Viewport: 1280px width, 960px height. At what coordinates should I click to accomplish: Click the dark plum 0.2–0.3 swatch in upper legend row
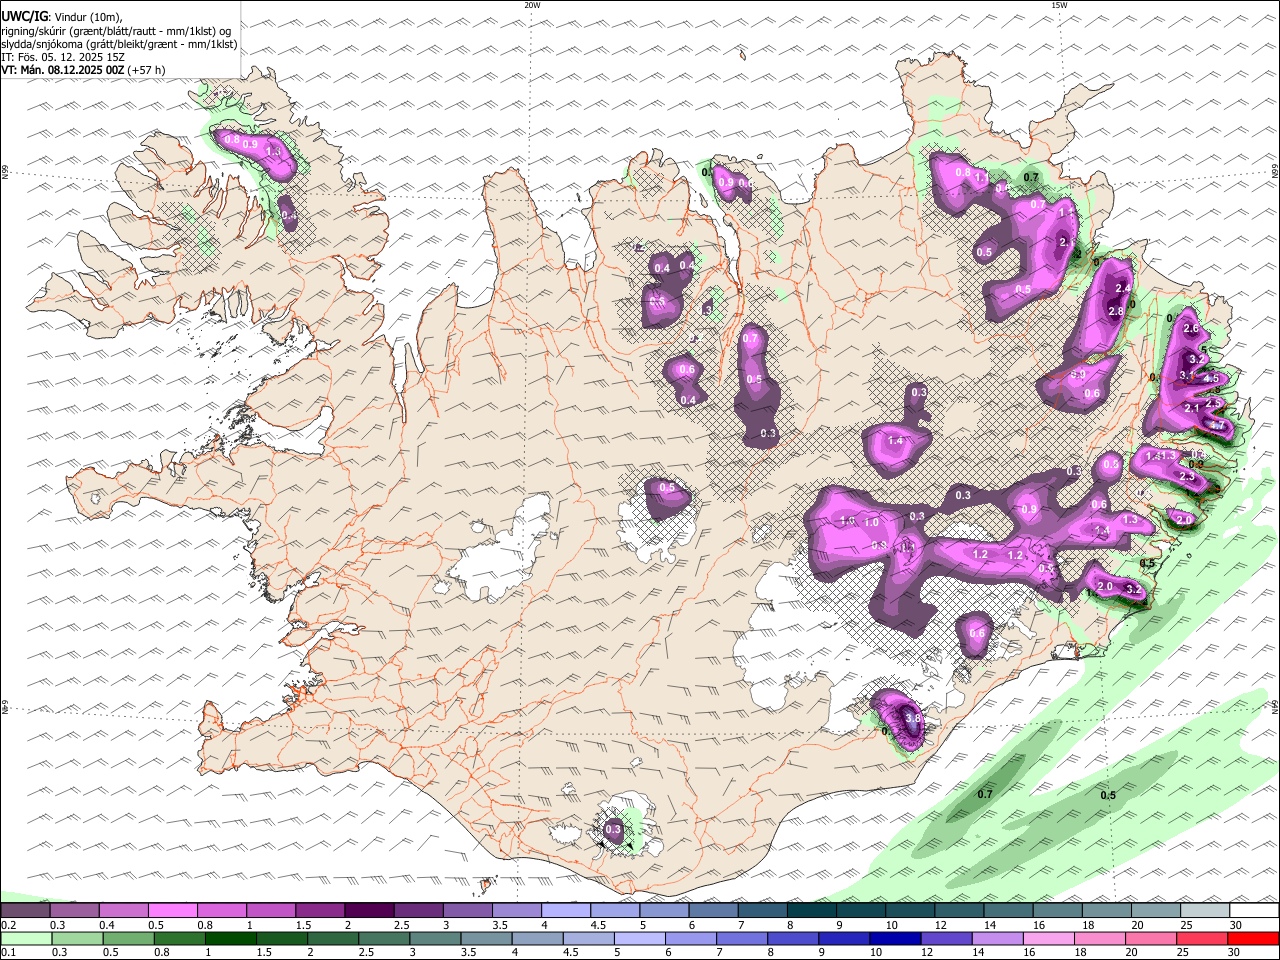click(25, 910)
